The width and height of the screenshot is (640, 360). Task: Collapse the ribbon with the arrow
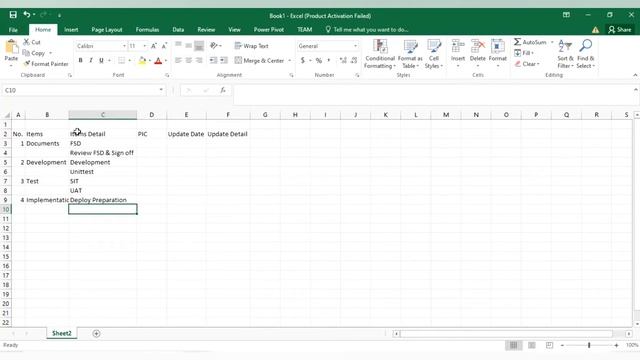(x=635, y=75)
